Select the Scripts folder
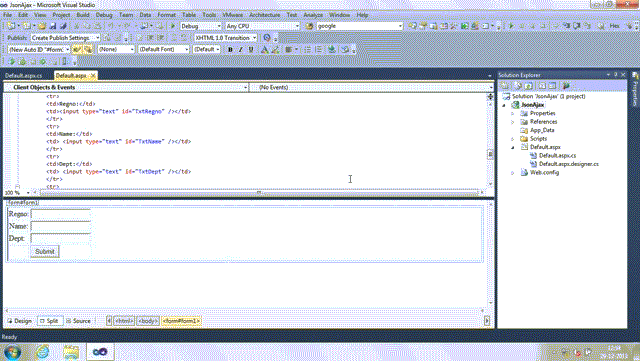Viewport: 640px width, 361px height. click(538, 139)
